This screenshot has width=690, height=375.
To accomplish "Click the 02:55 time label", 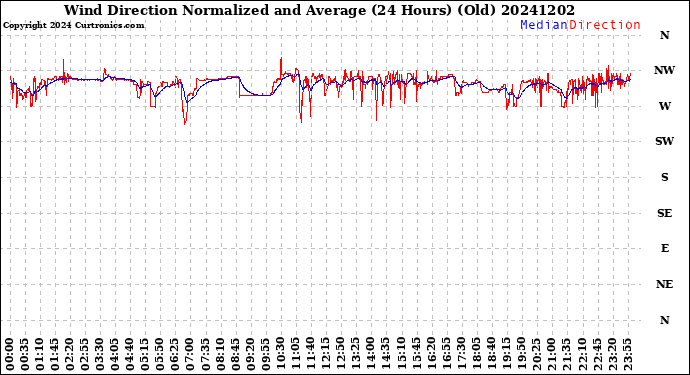I will 85,355.
